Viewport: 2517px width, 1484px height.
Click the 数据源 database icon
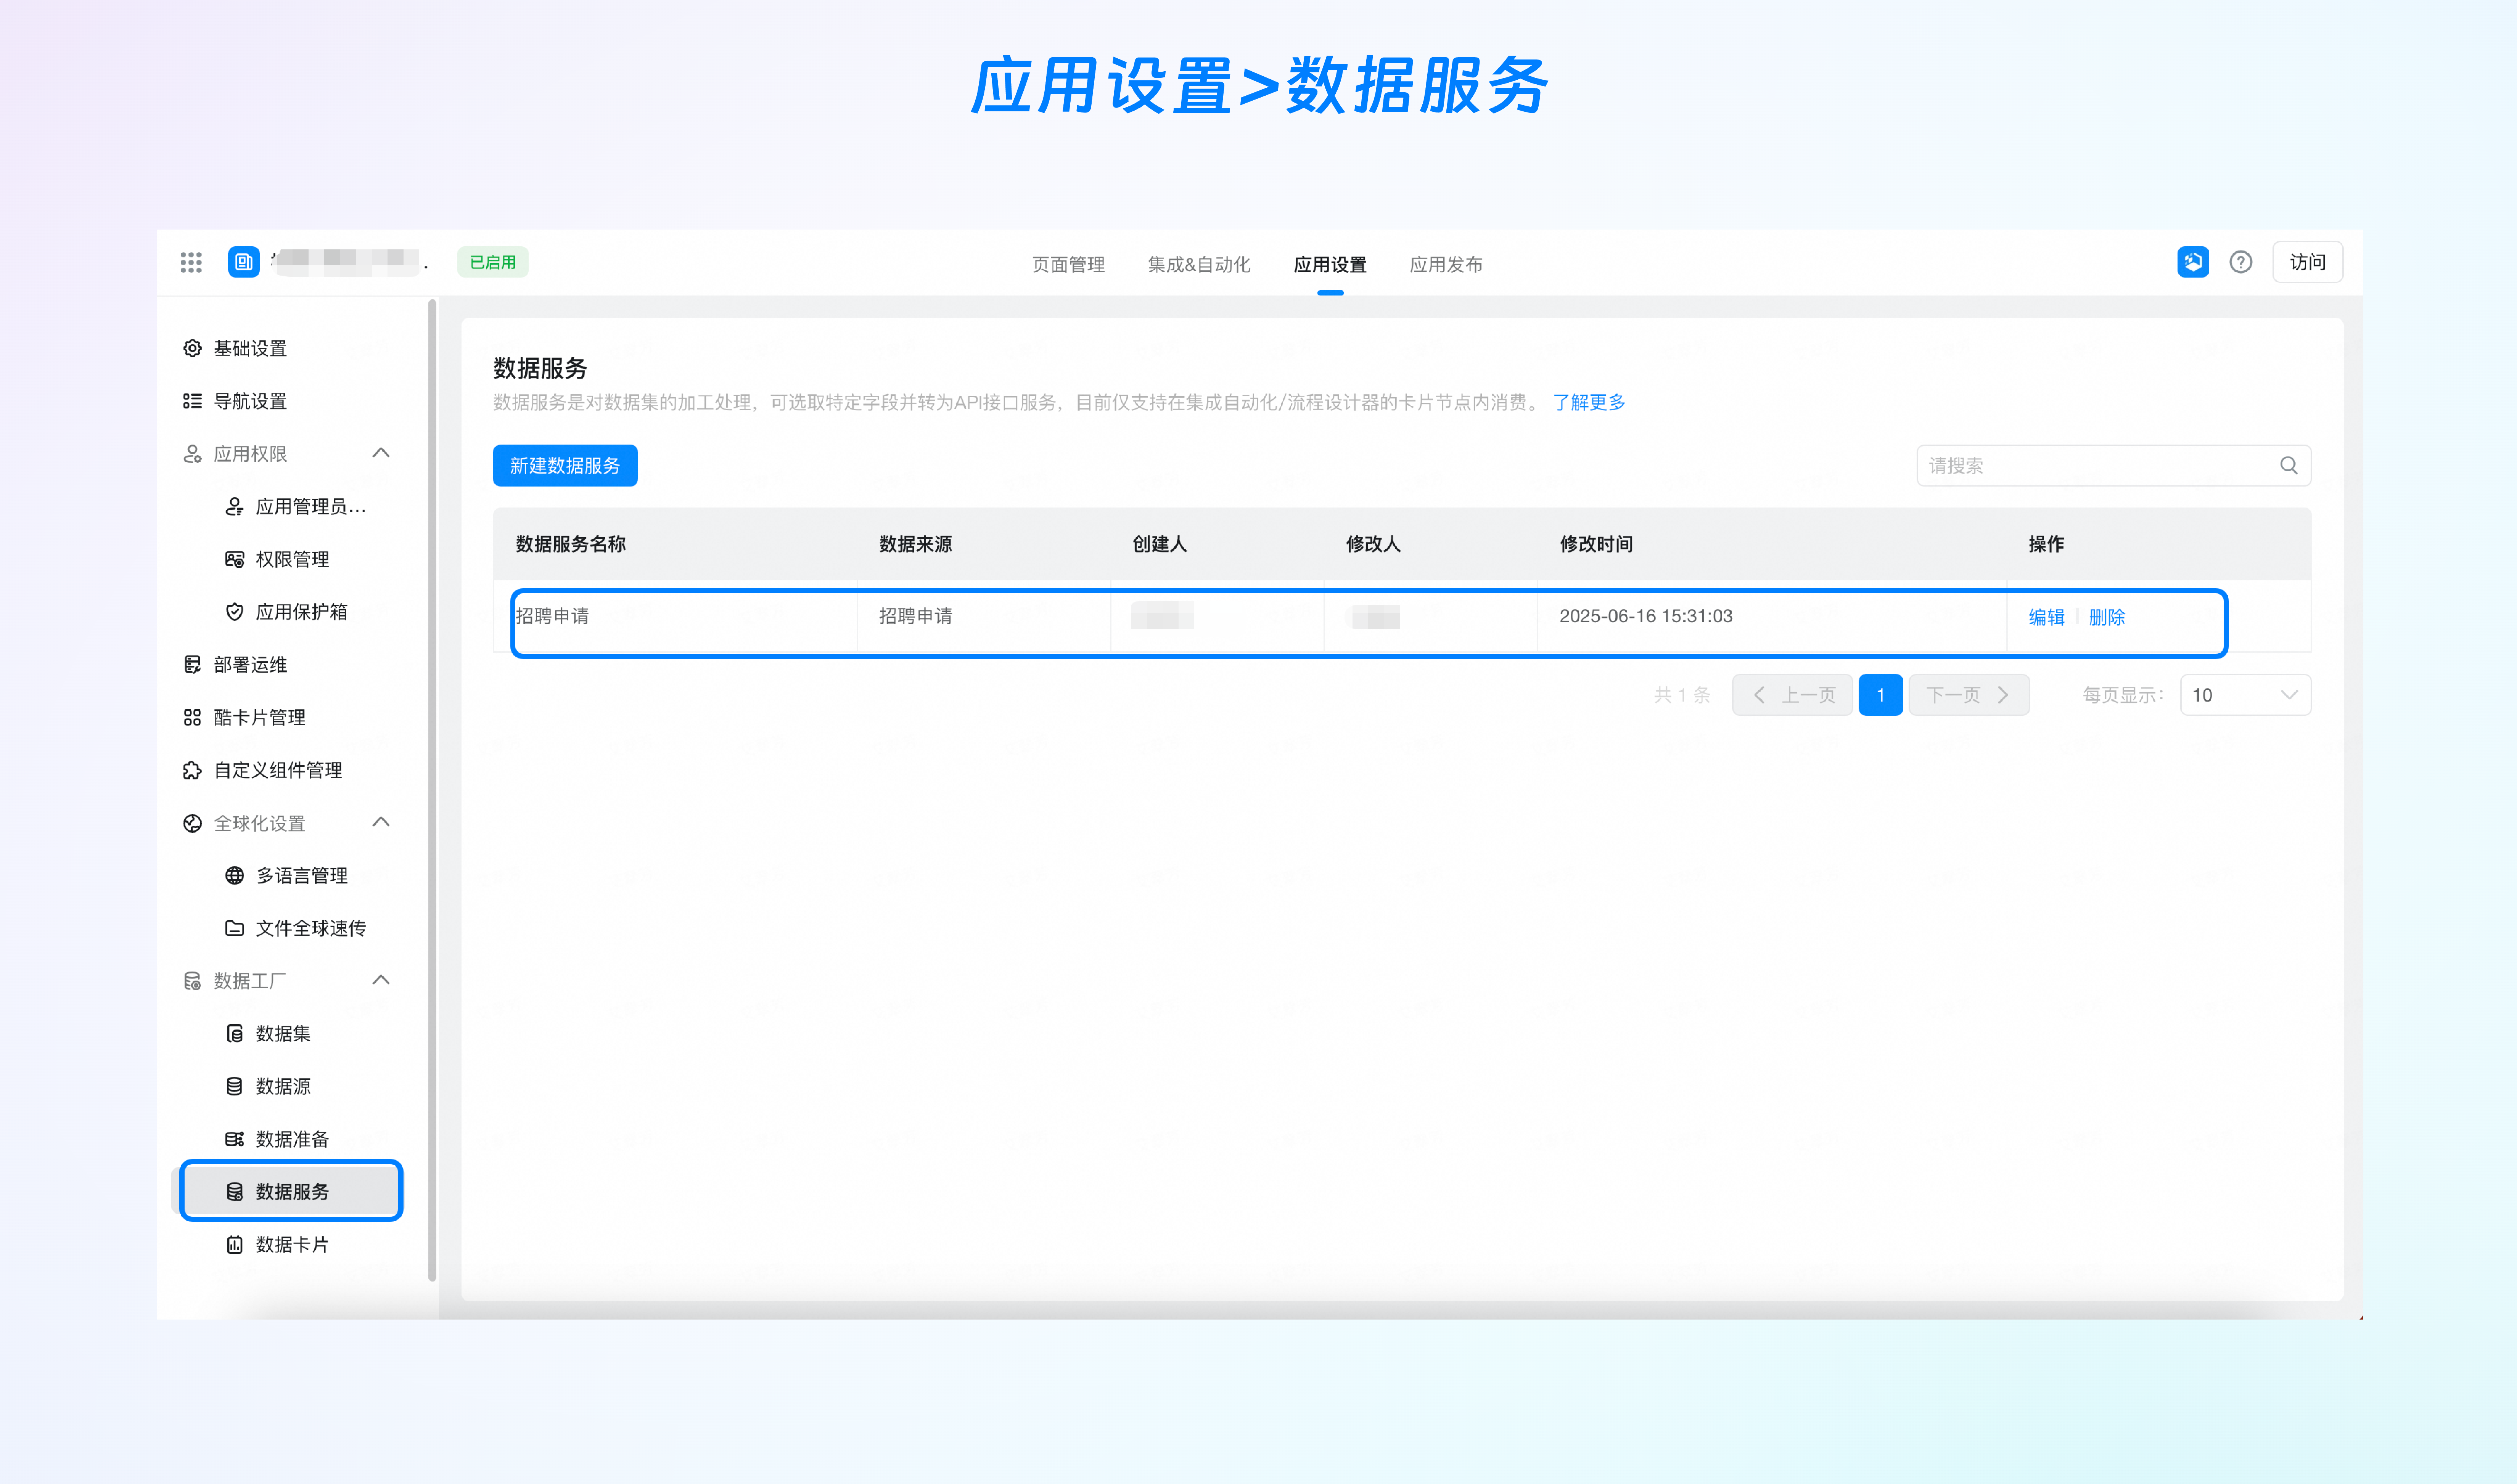coord(235,1086)
